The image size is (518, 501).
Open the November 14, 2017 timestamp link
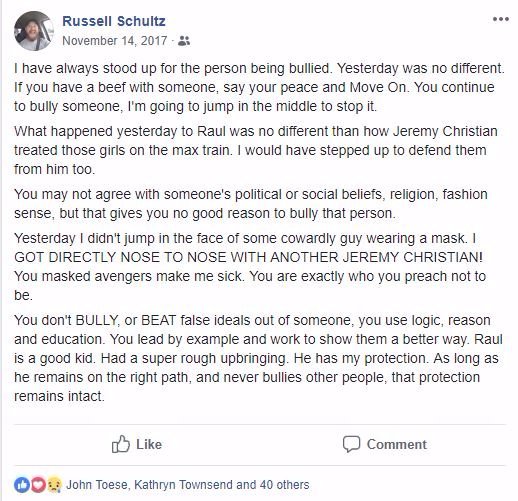(115, 41)
